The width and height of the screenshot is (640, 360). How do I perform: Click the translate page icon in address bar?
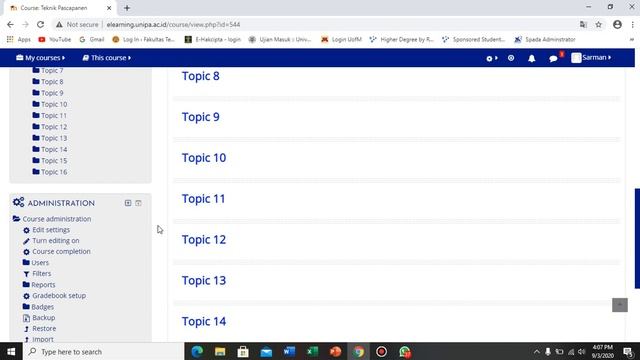pos(583,24)
